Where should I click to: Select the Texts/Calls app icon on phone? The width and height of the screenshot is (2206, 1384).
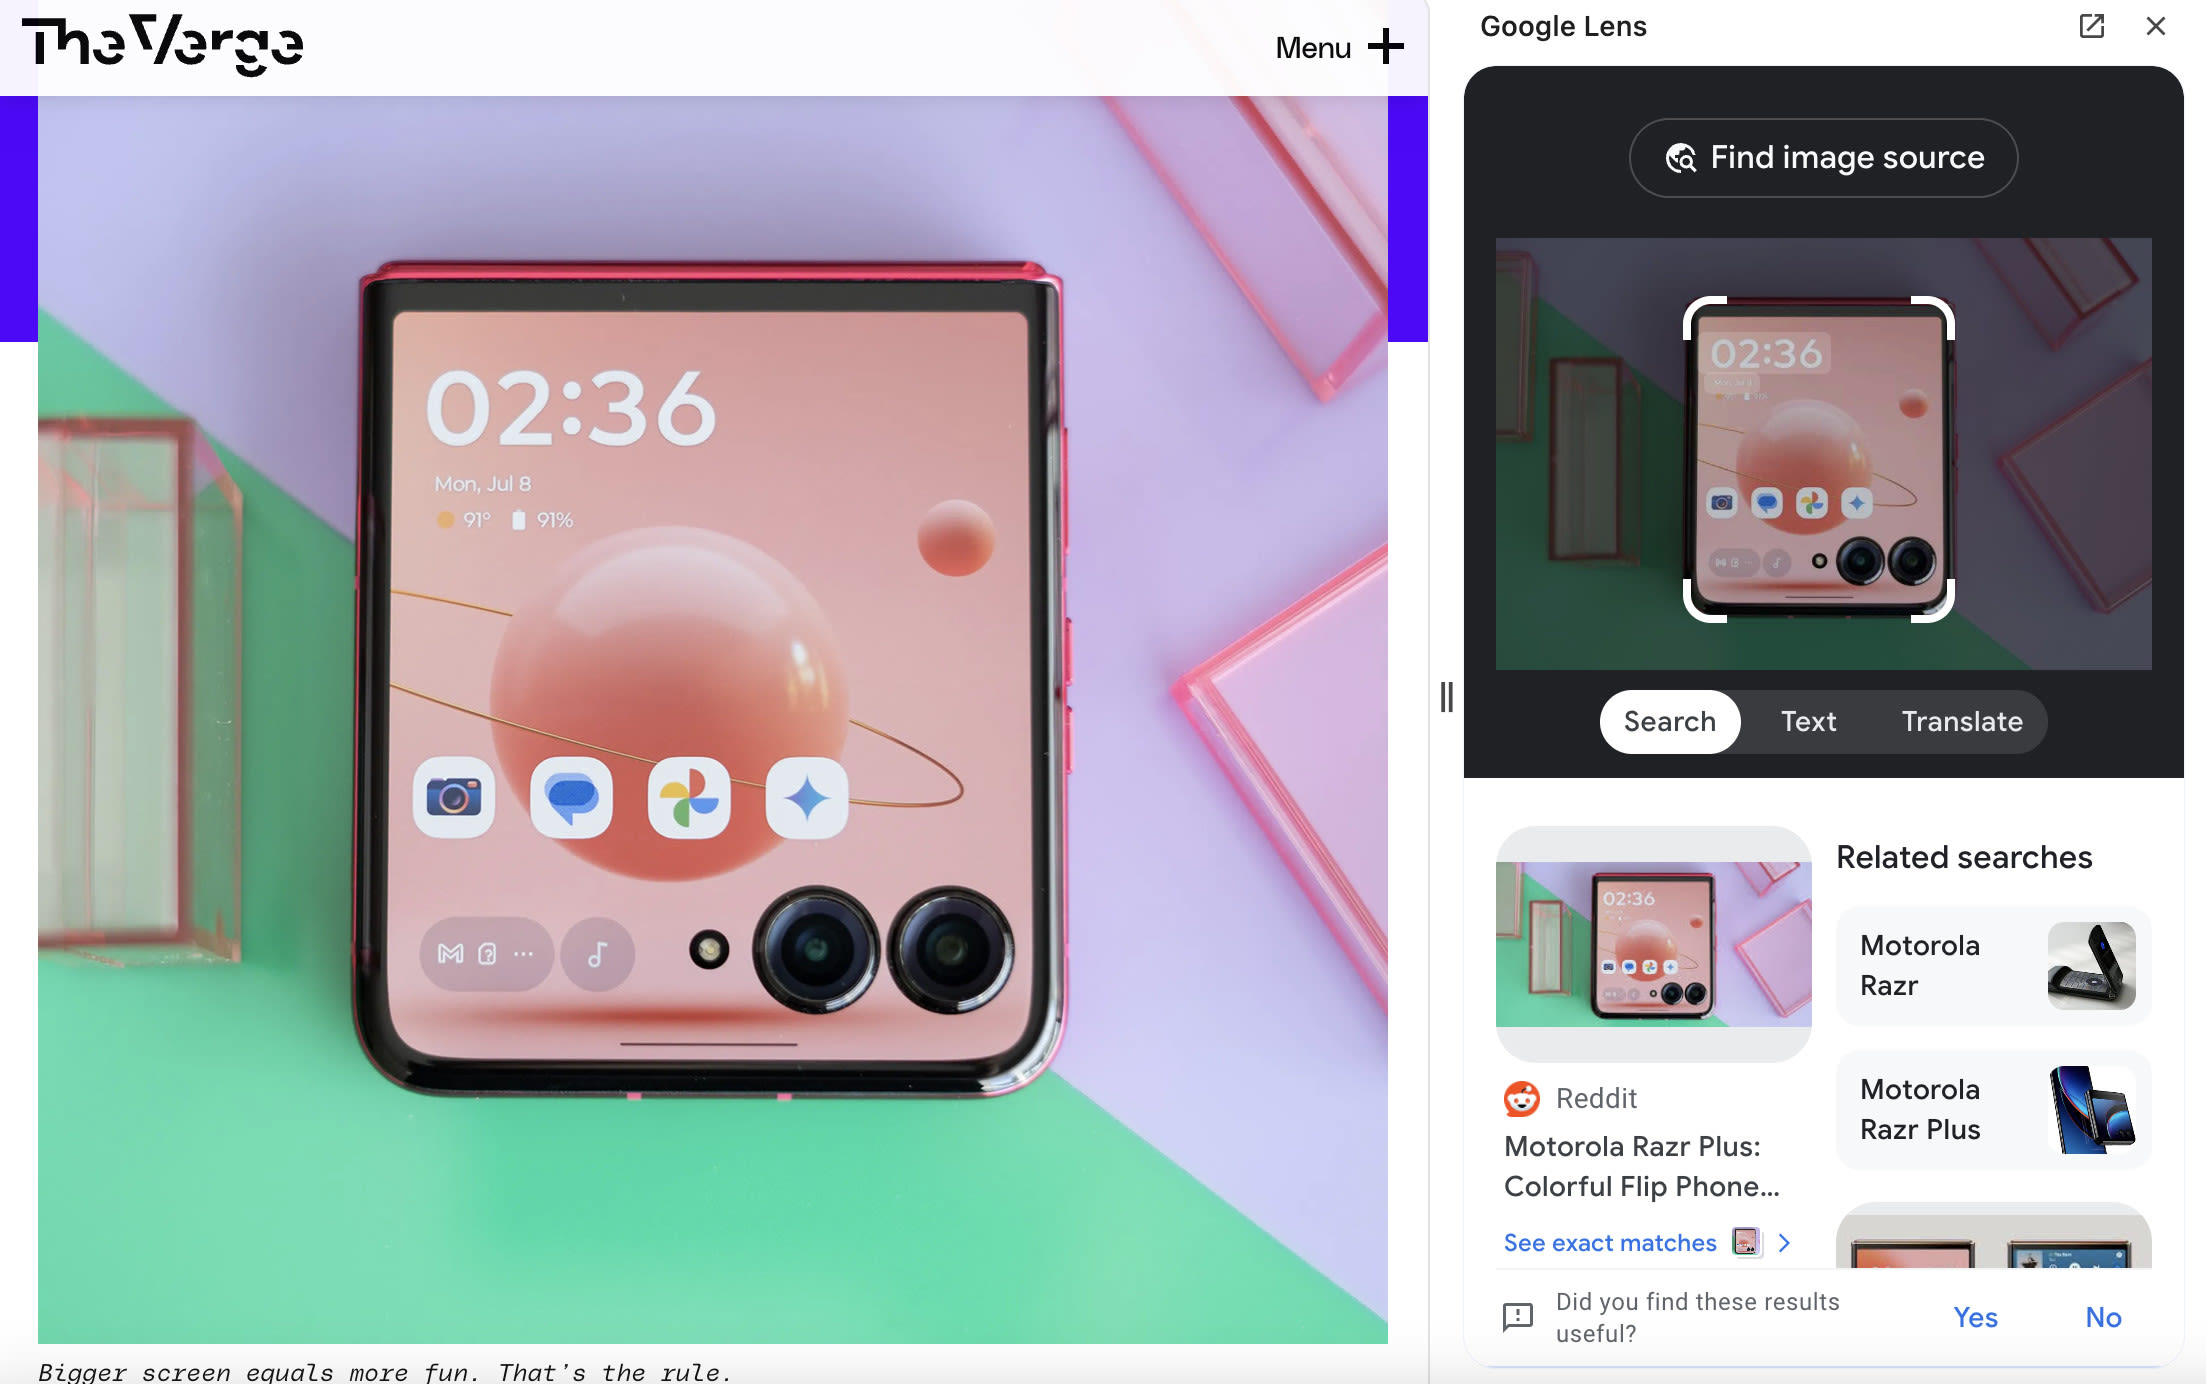click(x=569, y=794)
